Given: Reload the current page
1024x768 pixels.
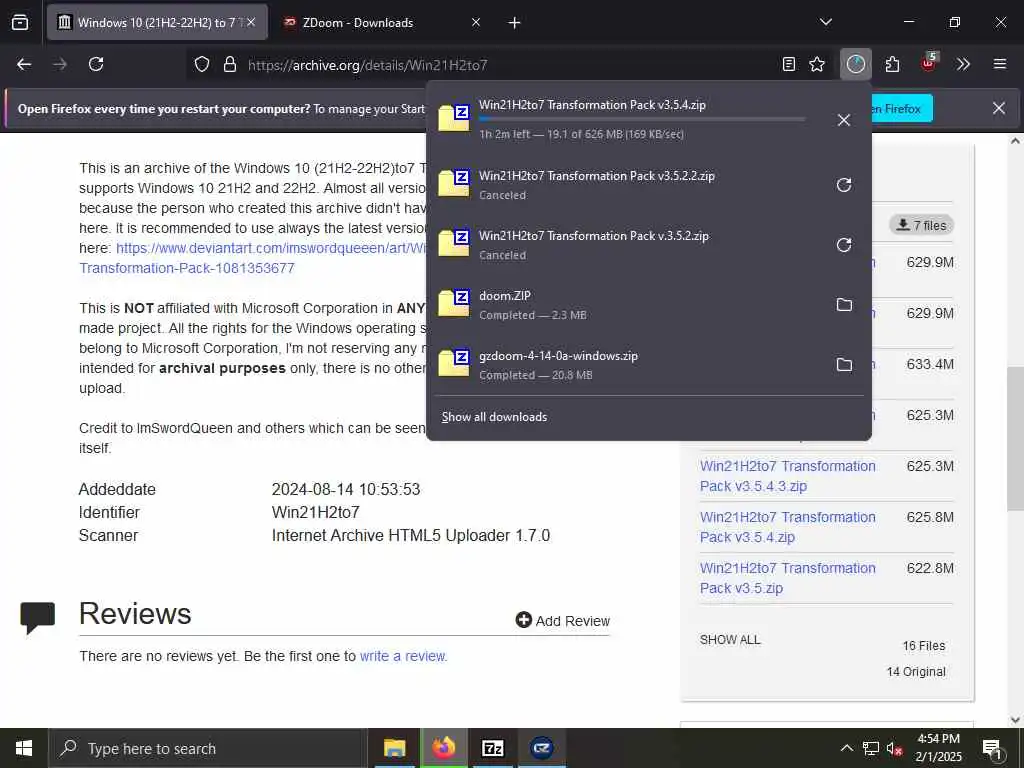Looking at the screenshot, I should click(96, 64).
